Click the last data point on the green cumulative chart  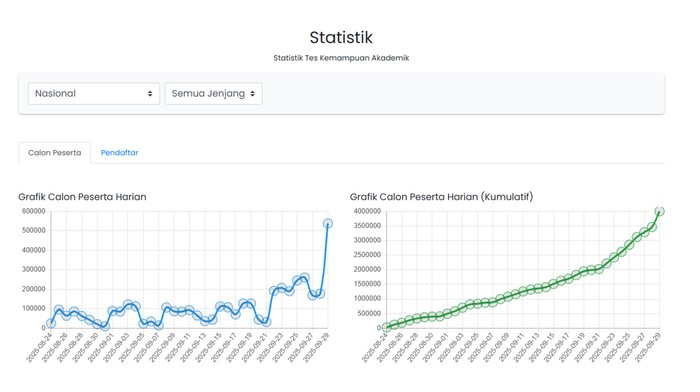tap(659, 211)
